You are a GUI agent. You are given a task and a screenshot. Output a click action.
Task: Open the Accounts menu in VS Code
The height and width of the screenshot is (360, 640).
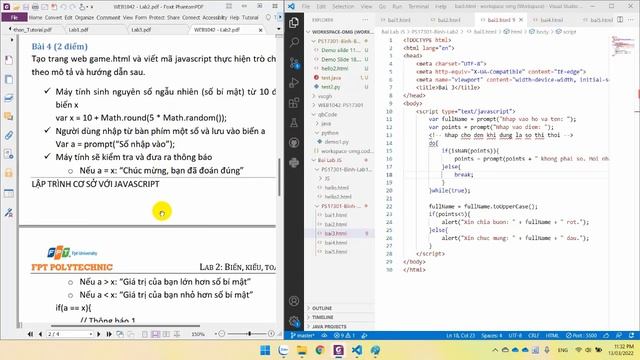coord(294,301)
